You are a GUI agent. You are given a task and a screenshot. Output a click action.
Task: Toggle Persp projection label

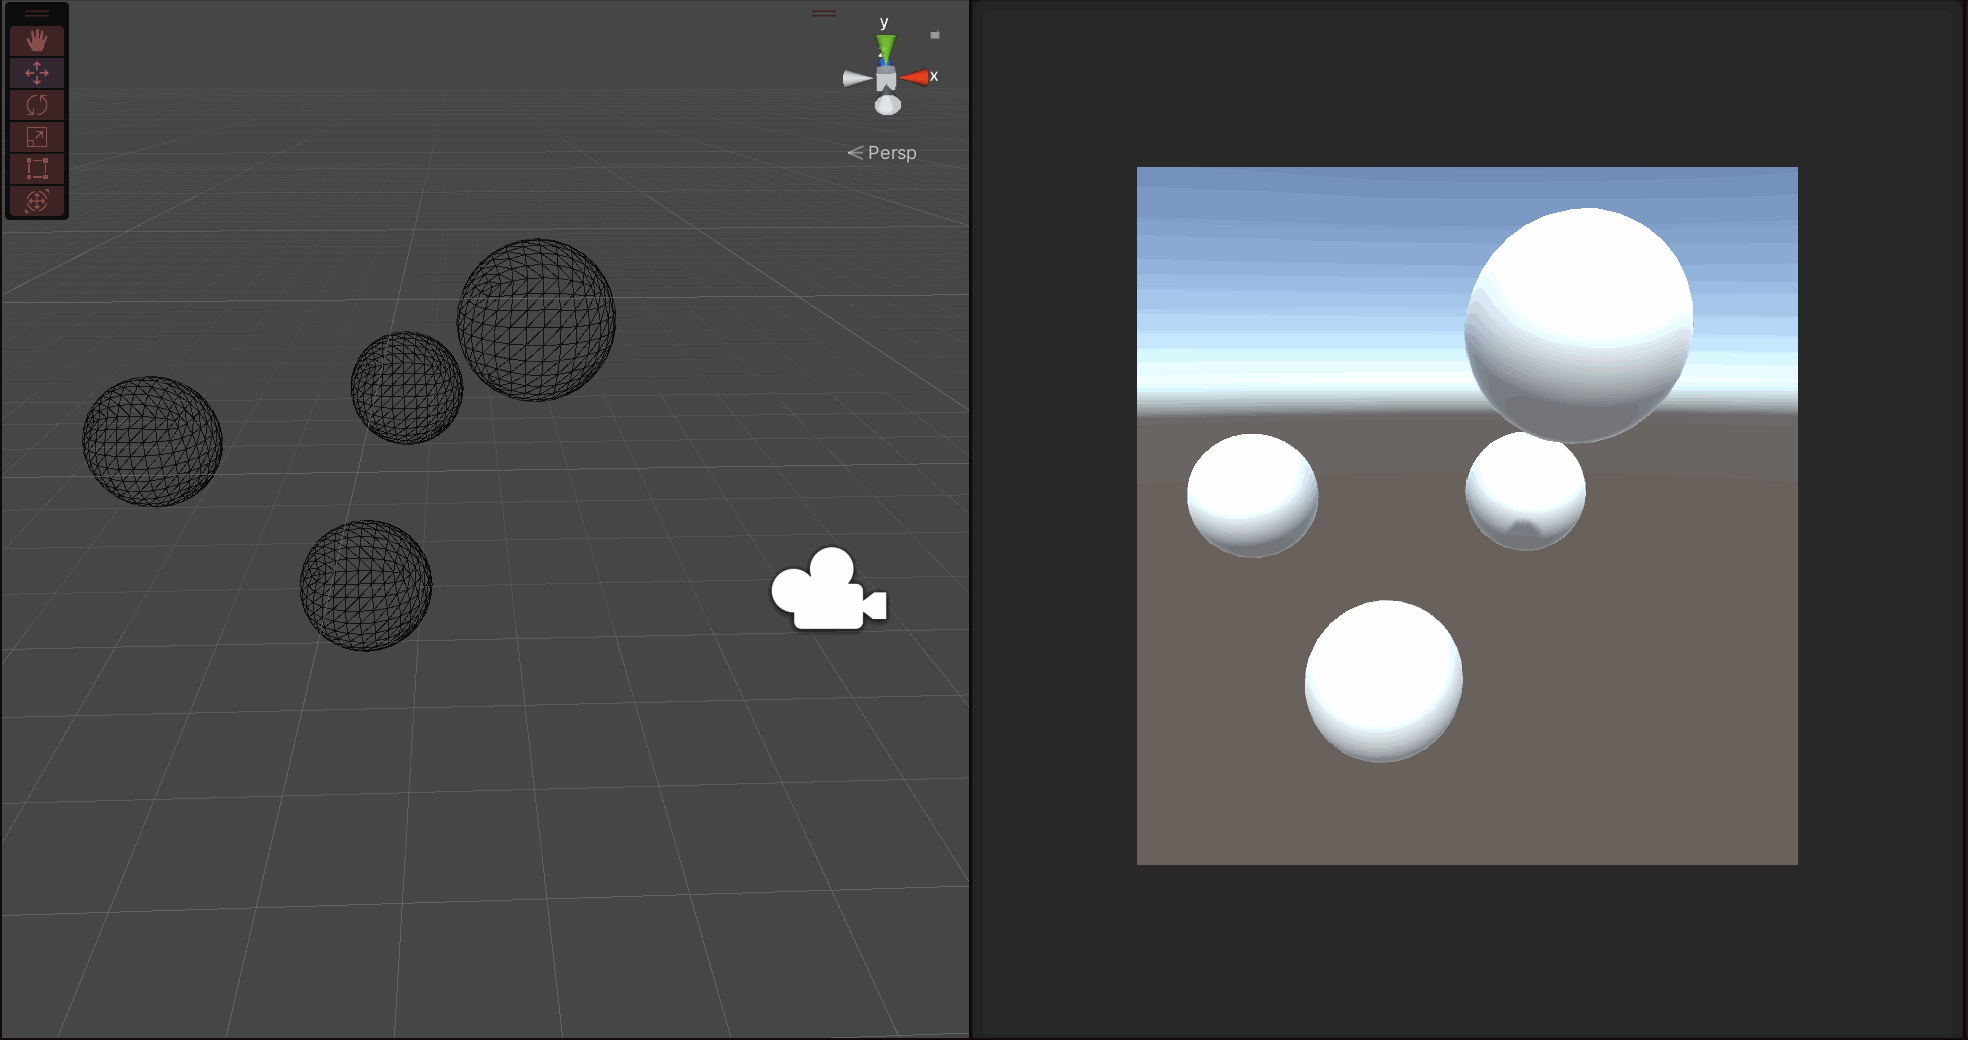[882, 153]
